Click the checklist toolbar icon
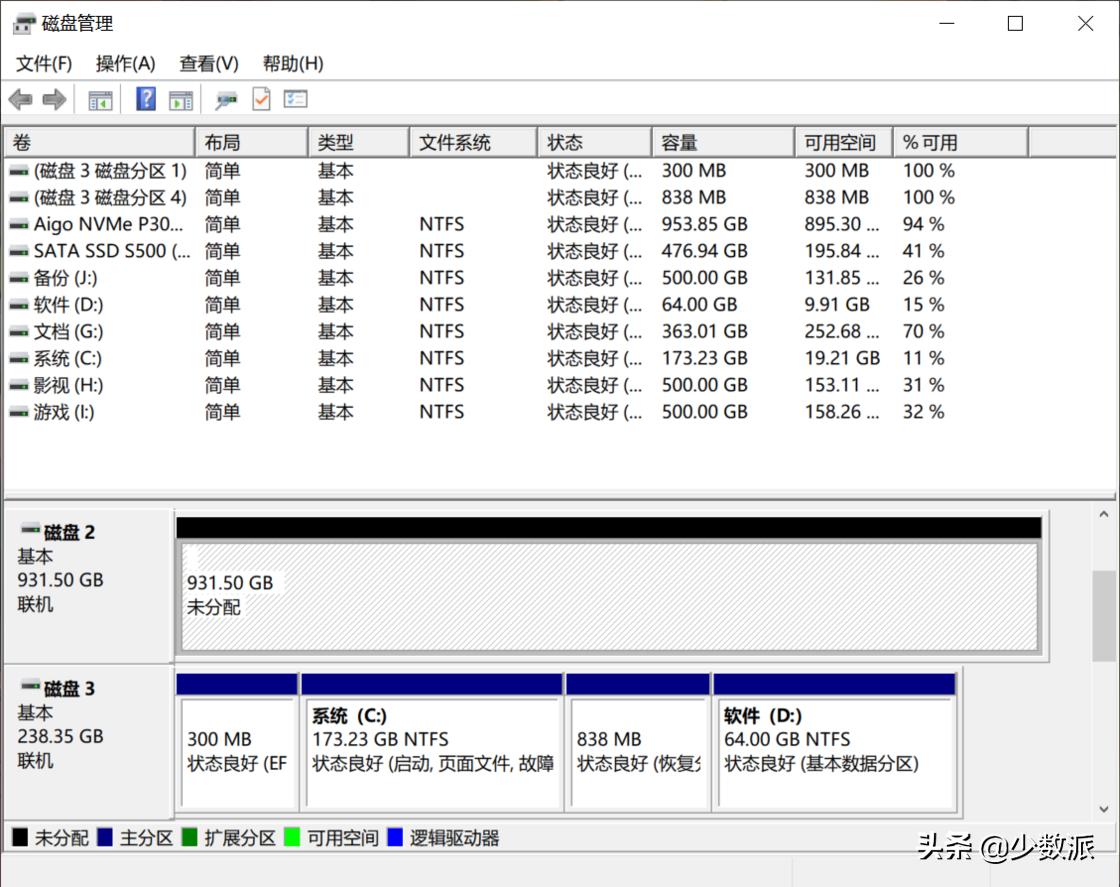Screen dimensions: 1120x887 tap(294, 99)
